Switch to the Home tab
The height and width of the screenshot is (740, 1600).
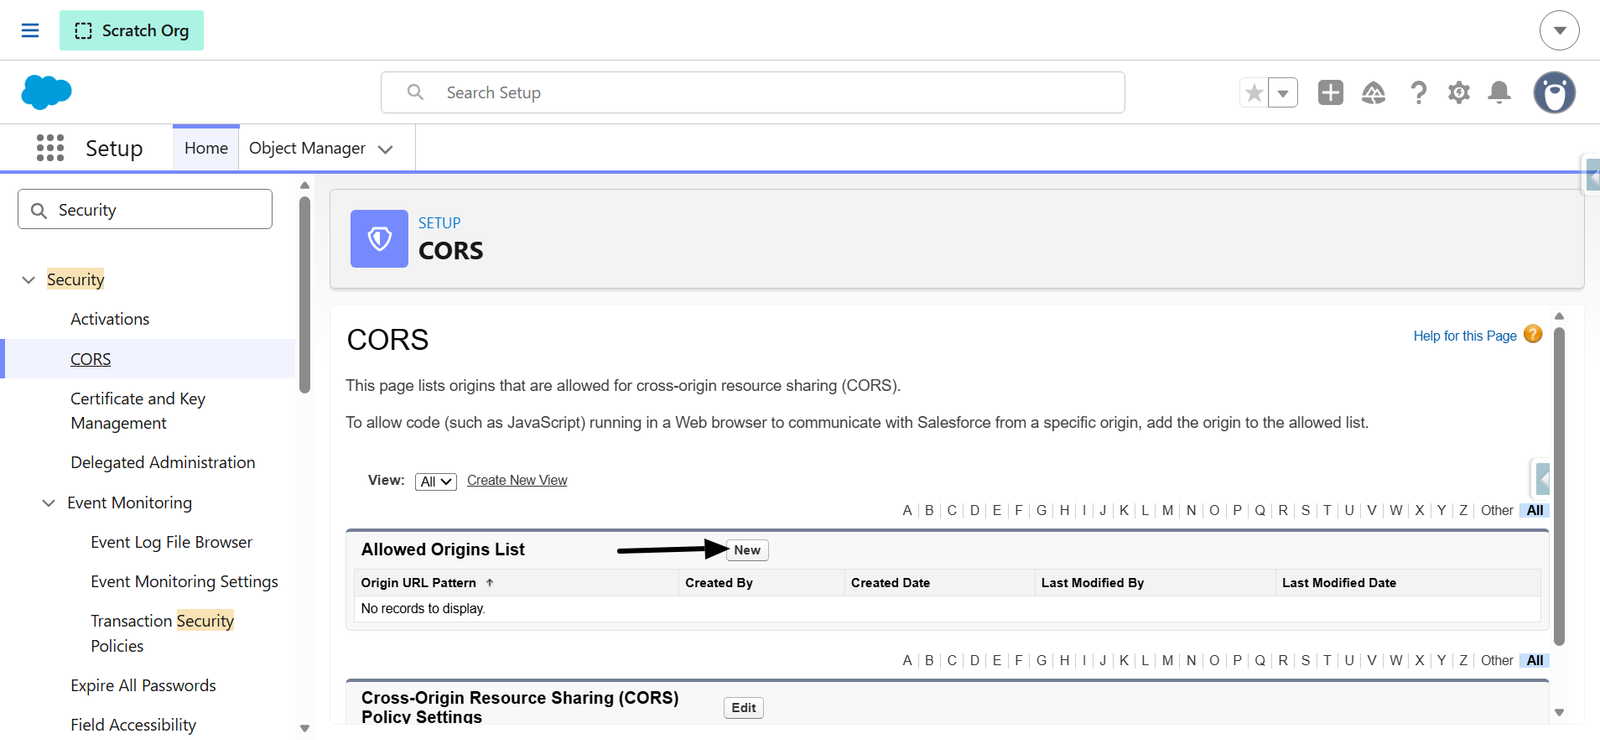[206, 148]
